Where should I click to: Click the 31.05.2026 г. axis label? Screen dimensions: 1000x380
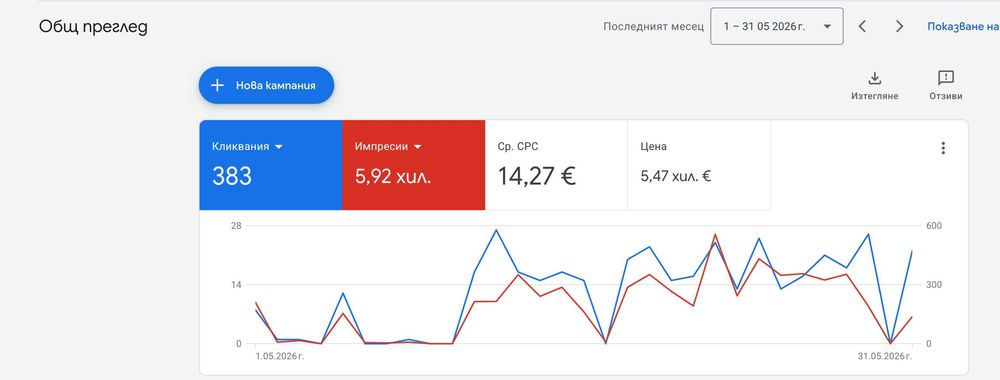tap(885, 356)
